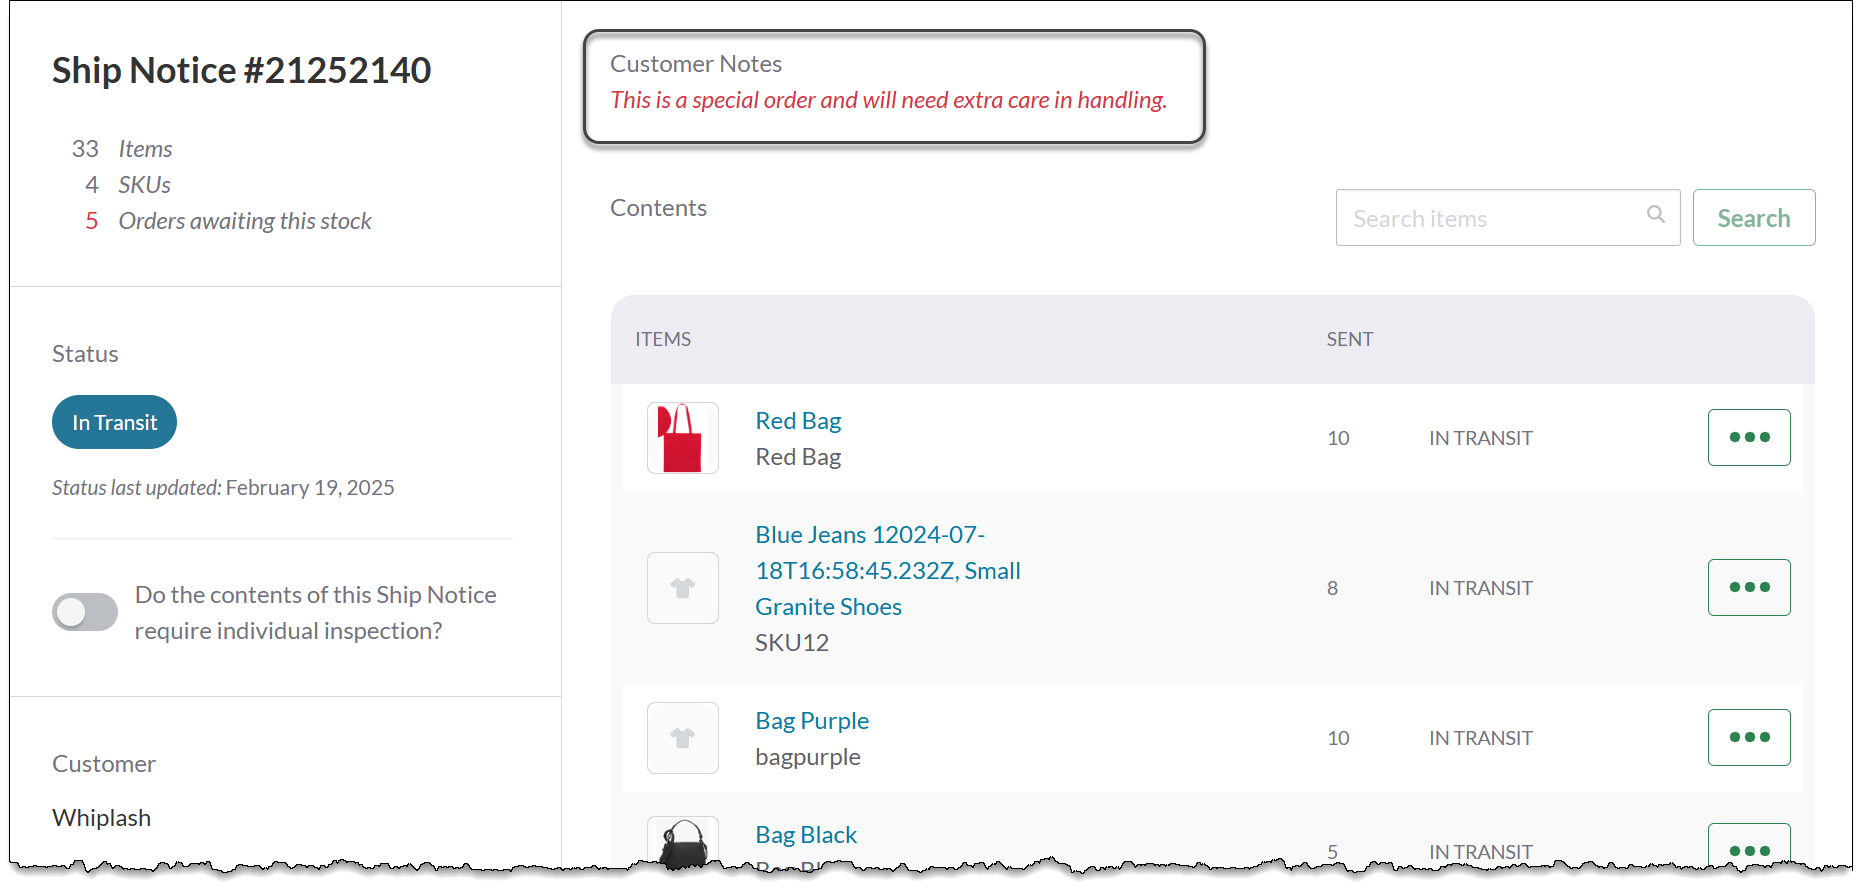The image size is (1862, 894).
Task: Click the Blue Jeans placeholder shirt icon
Action: (x=683, y=588)
